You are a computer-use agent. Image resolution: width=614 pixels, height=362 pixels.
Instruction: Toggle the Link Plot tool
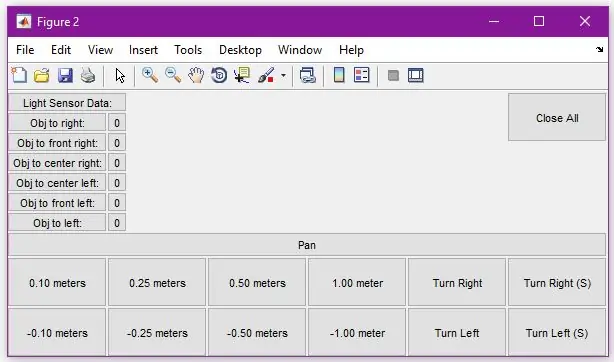click(308, 75)
